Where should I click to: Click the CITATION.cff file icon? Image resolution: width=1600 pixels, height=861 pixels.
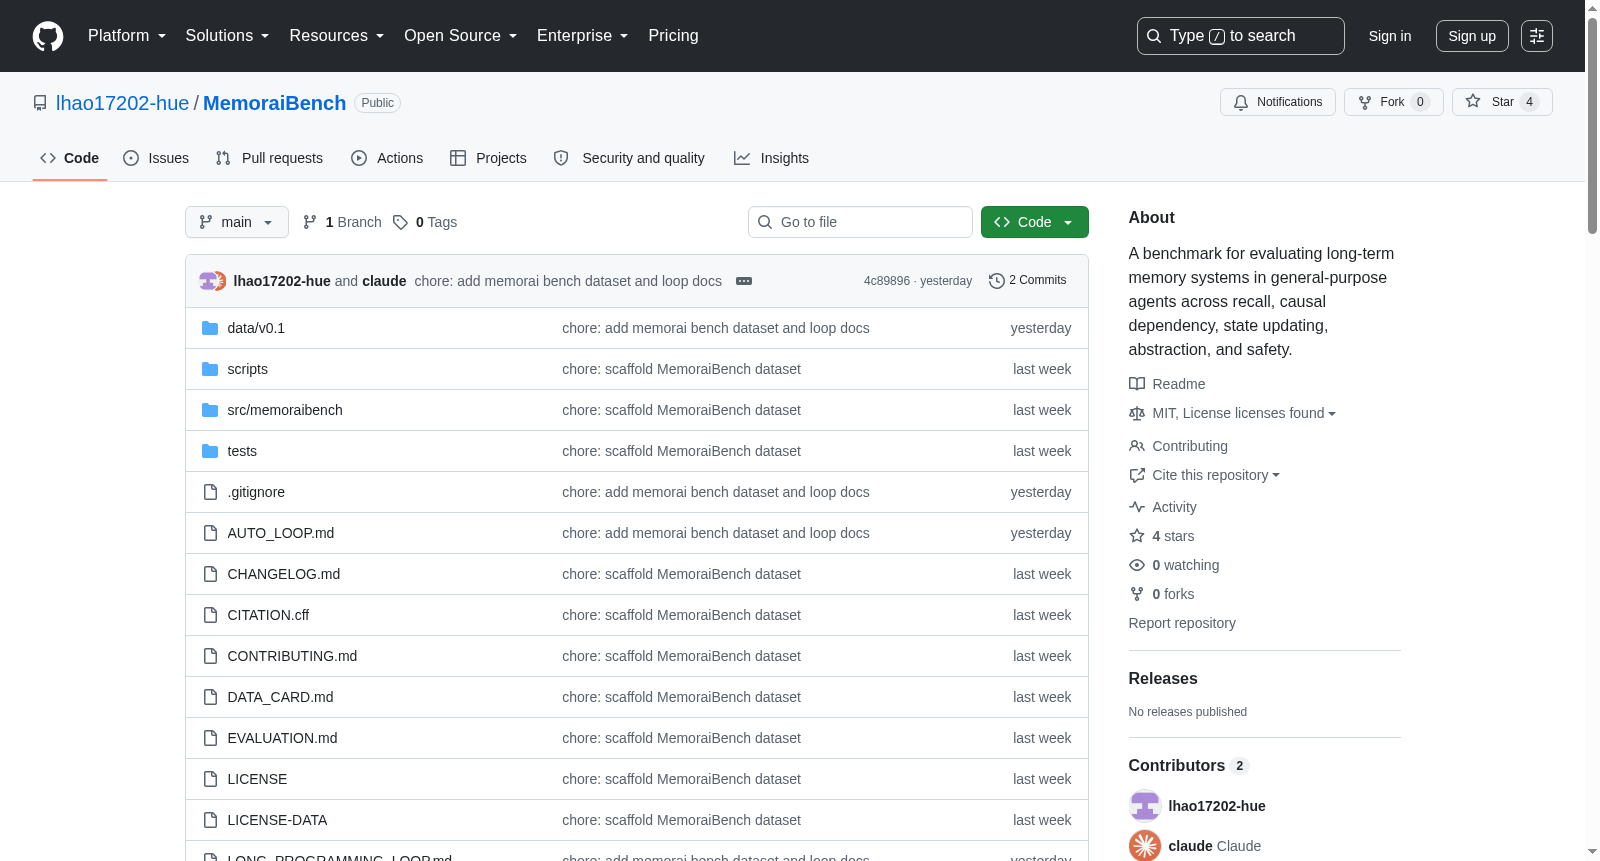pyautogui.click(x=210, y=615)
